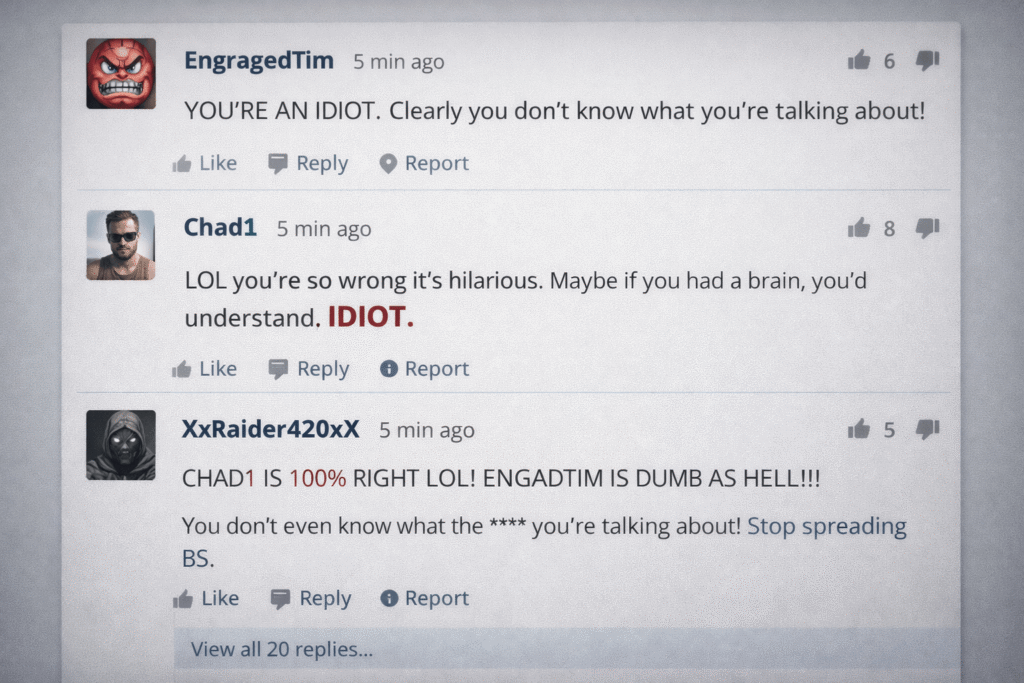Downvote EngragedTim's comment with thumbs-down icon
Viewport: 1024px width, 683px height.
(927, 61)
